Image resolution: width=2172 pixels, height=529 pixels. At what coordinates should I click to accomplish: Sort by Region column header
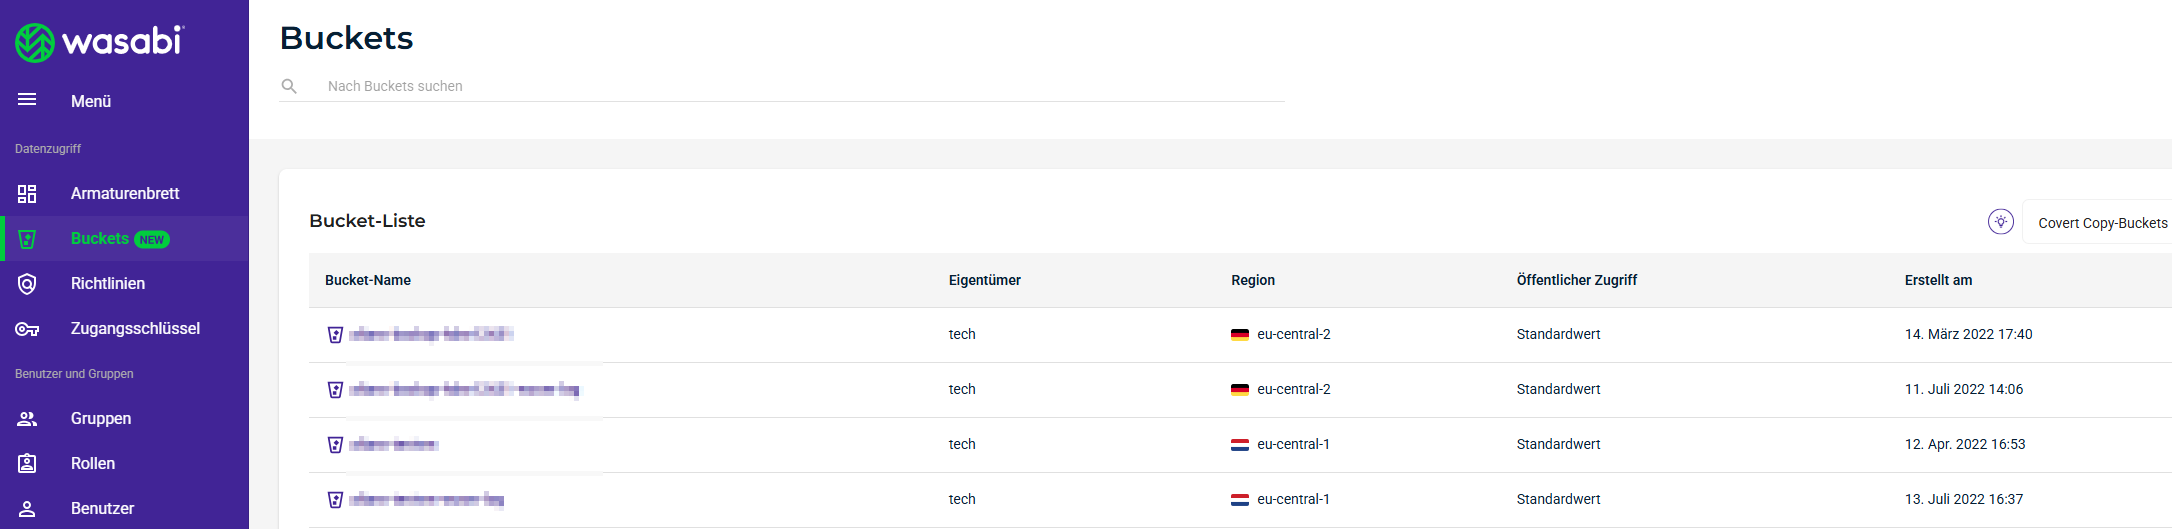point(1253,280)
